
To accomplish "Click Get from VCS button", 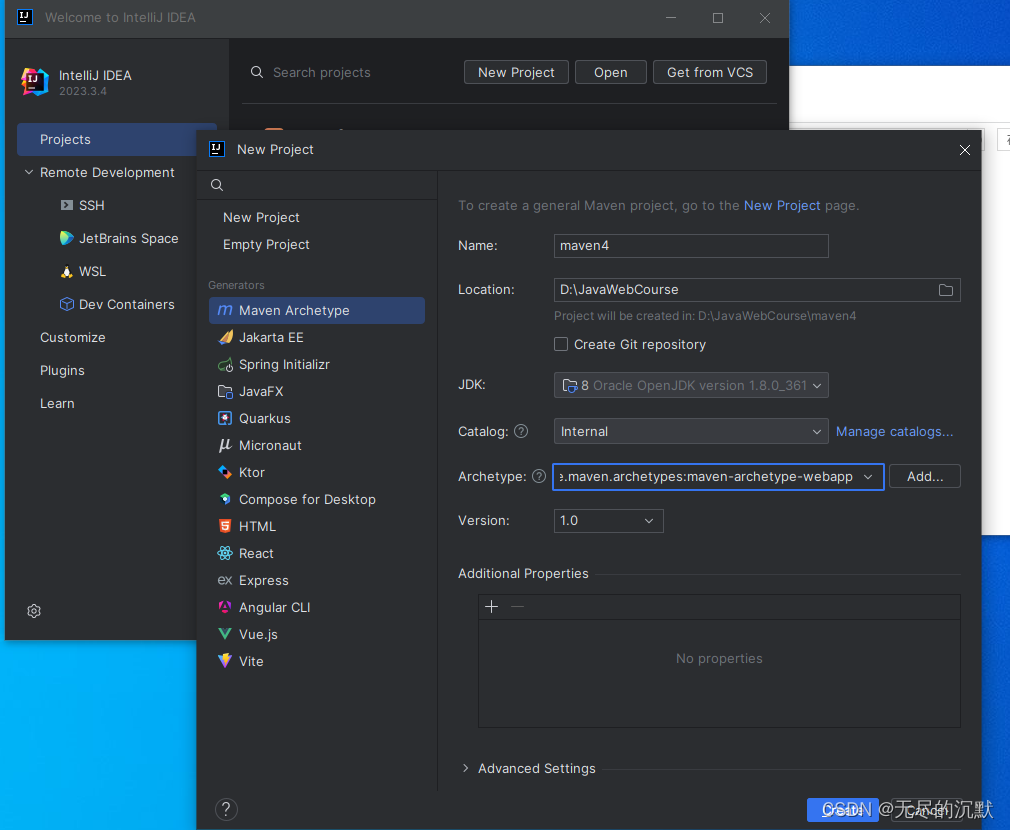I will coord(710,72).
